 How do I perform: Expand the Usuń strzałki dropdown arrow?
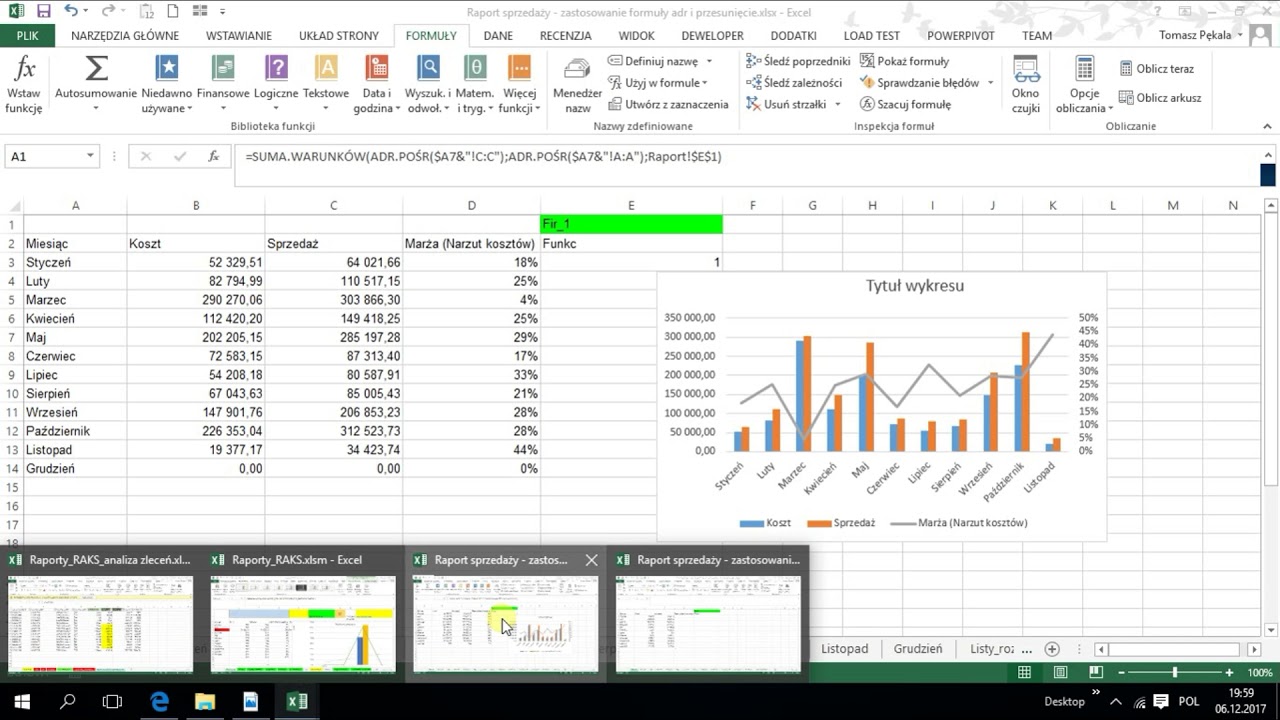[x=837, y=105]
